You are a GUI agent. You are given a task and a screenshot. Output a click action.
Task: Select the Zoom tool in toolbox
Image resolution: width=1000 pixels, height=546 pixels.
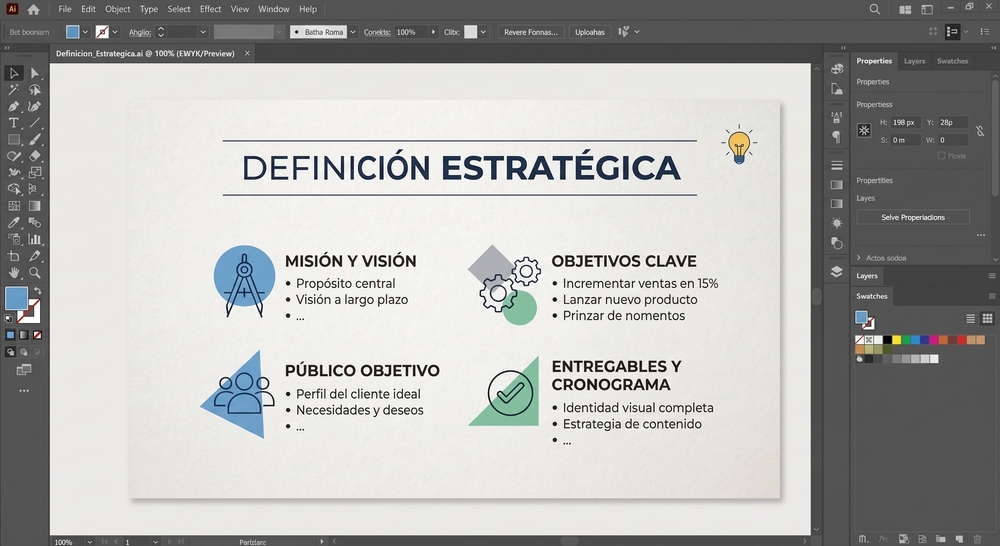pyautogui.click(x=34, y=272)
